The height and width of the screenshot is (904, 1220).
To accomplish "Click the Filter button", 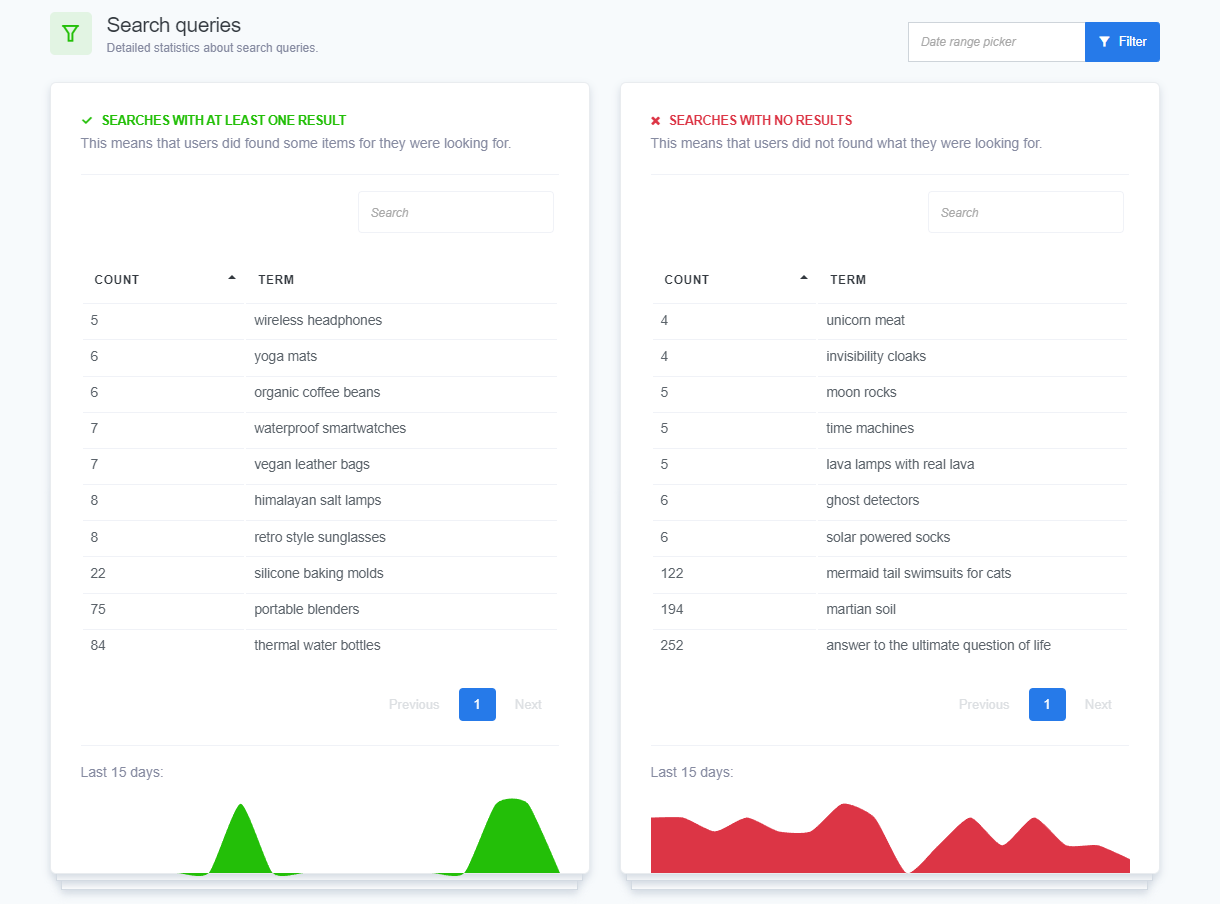I will coord(1122,42).
